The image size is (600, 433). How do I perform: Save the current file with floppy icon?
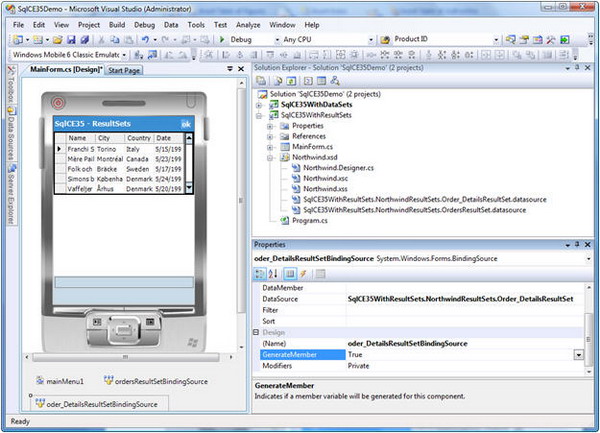(x=71, y=39)
